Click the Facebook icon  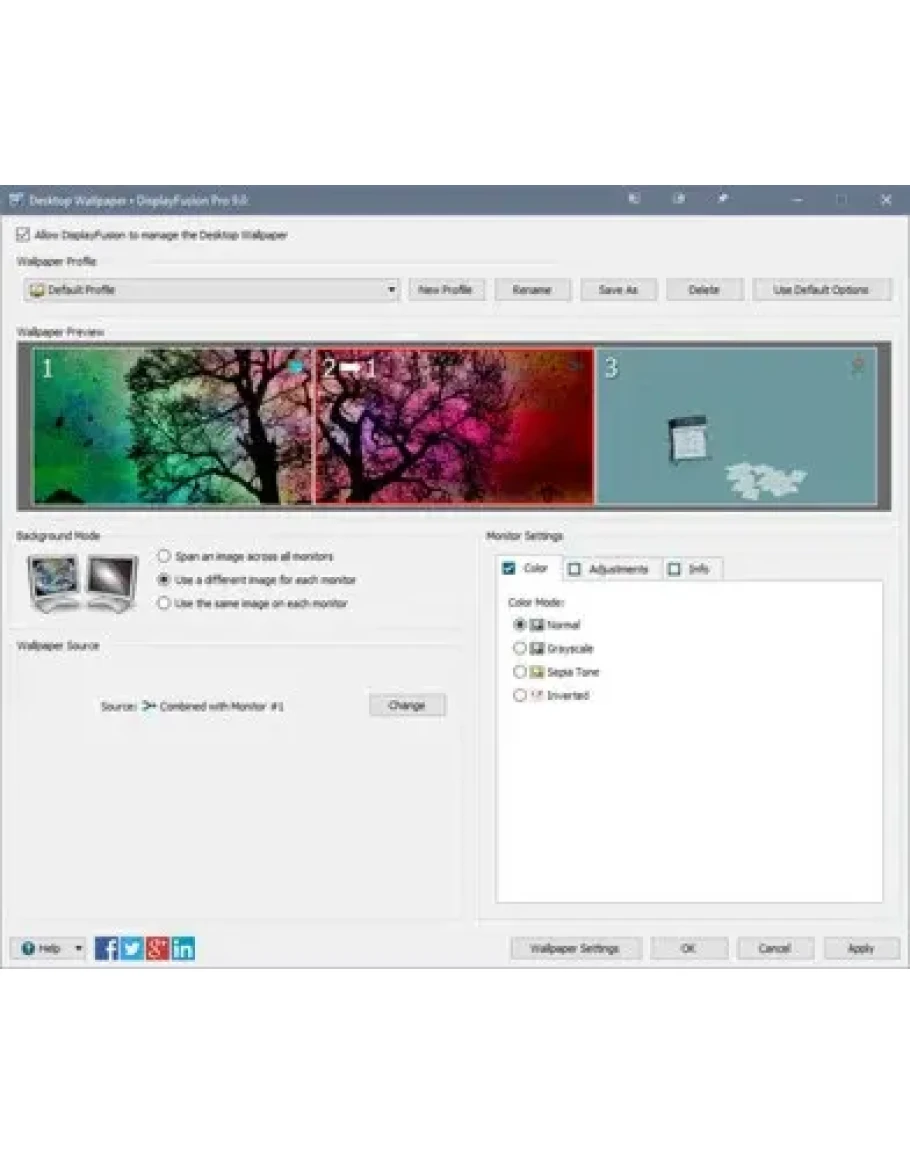(x=107, y=948)
